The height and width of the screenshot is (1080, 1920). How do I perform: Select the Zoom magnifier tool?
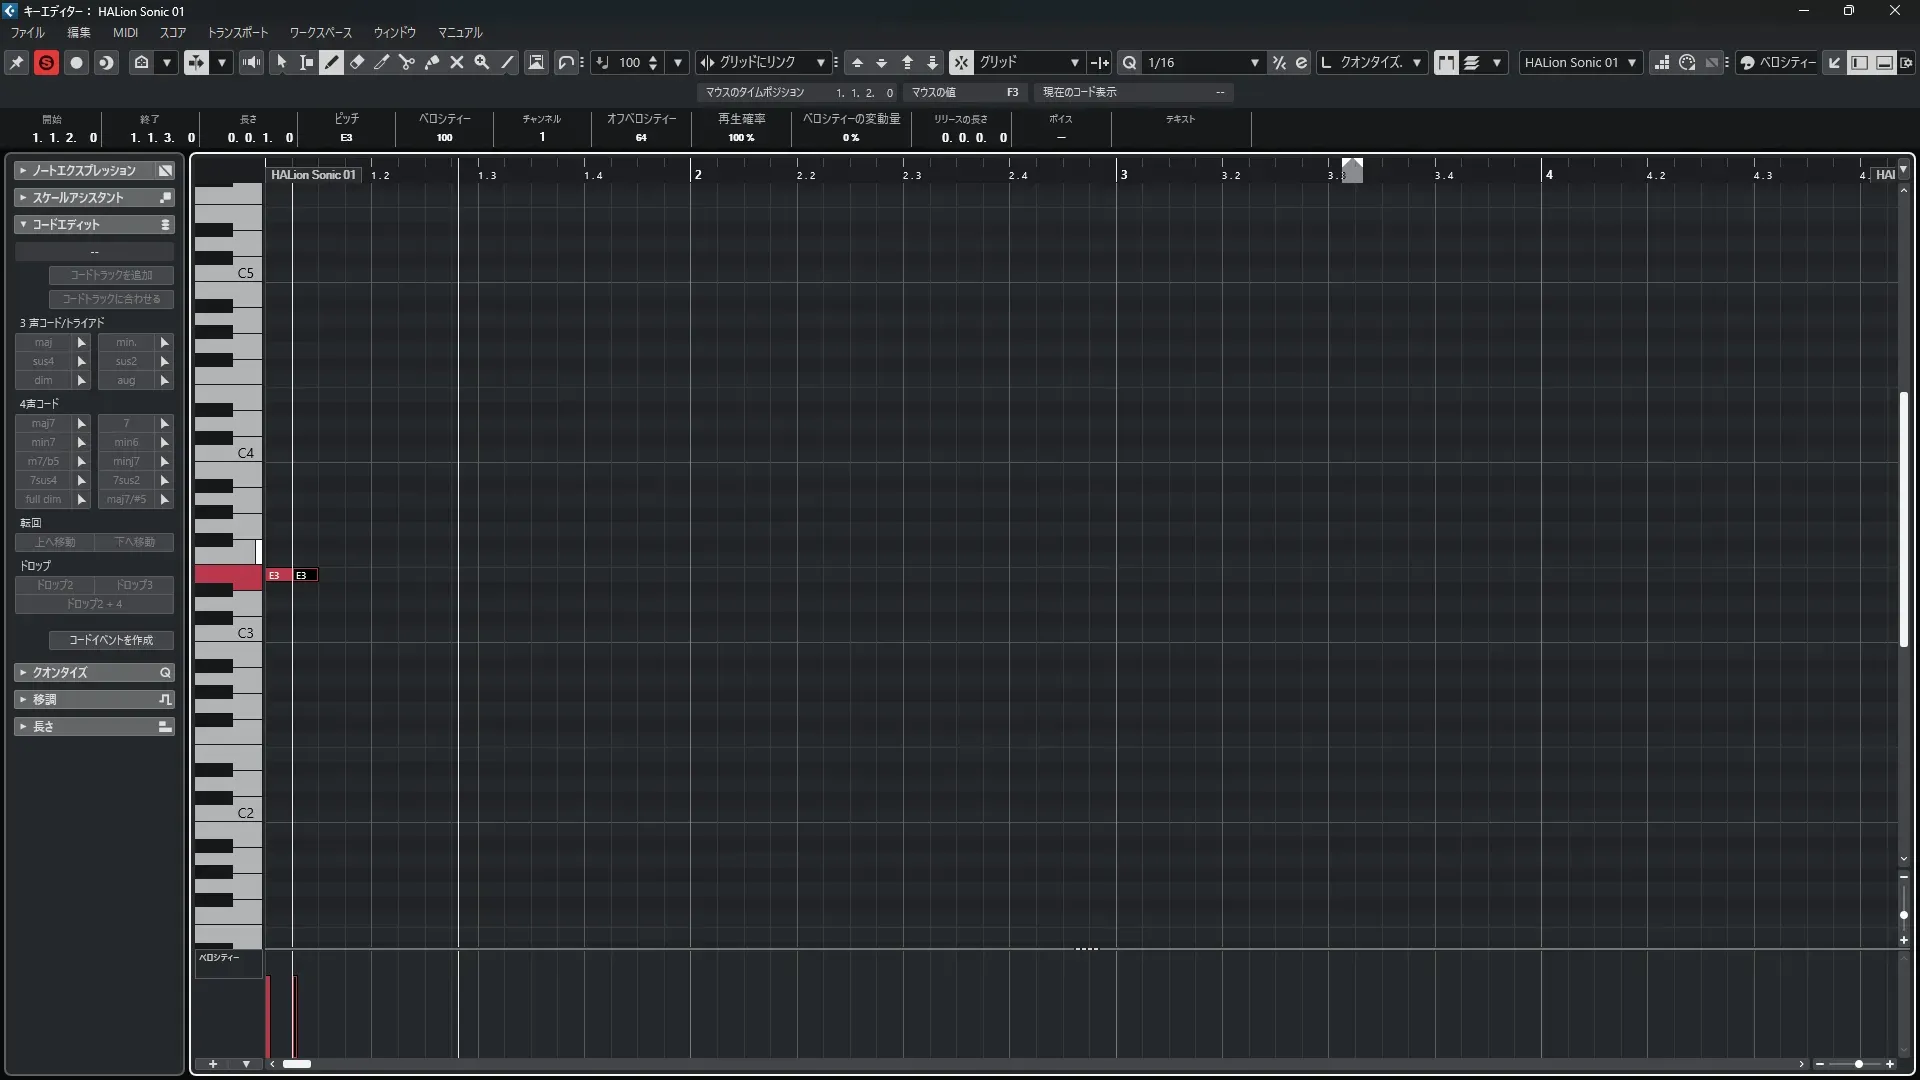(x=482, y=62)
